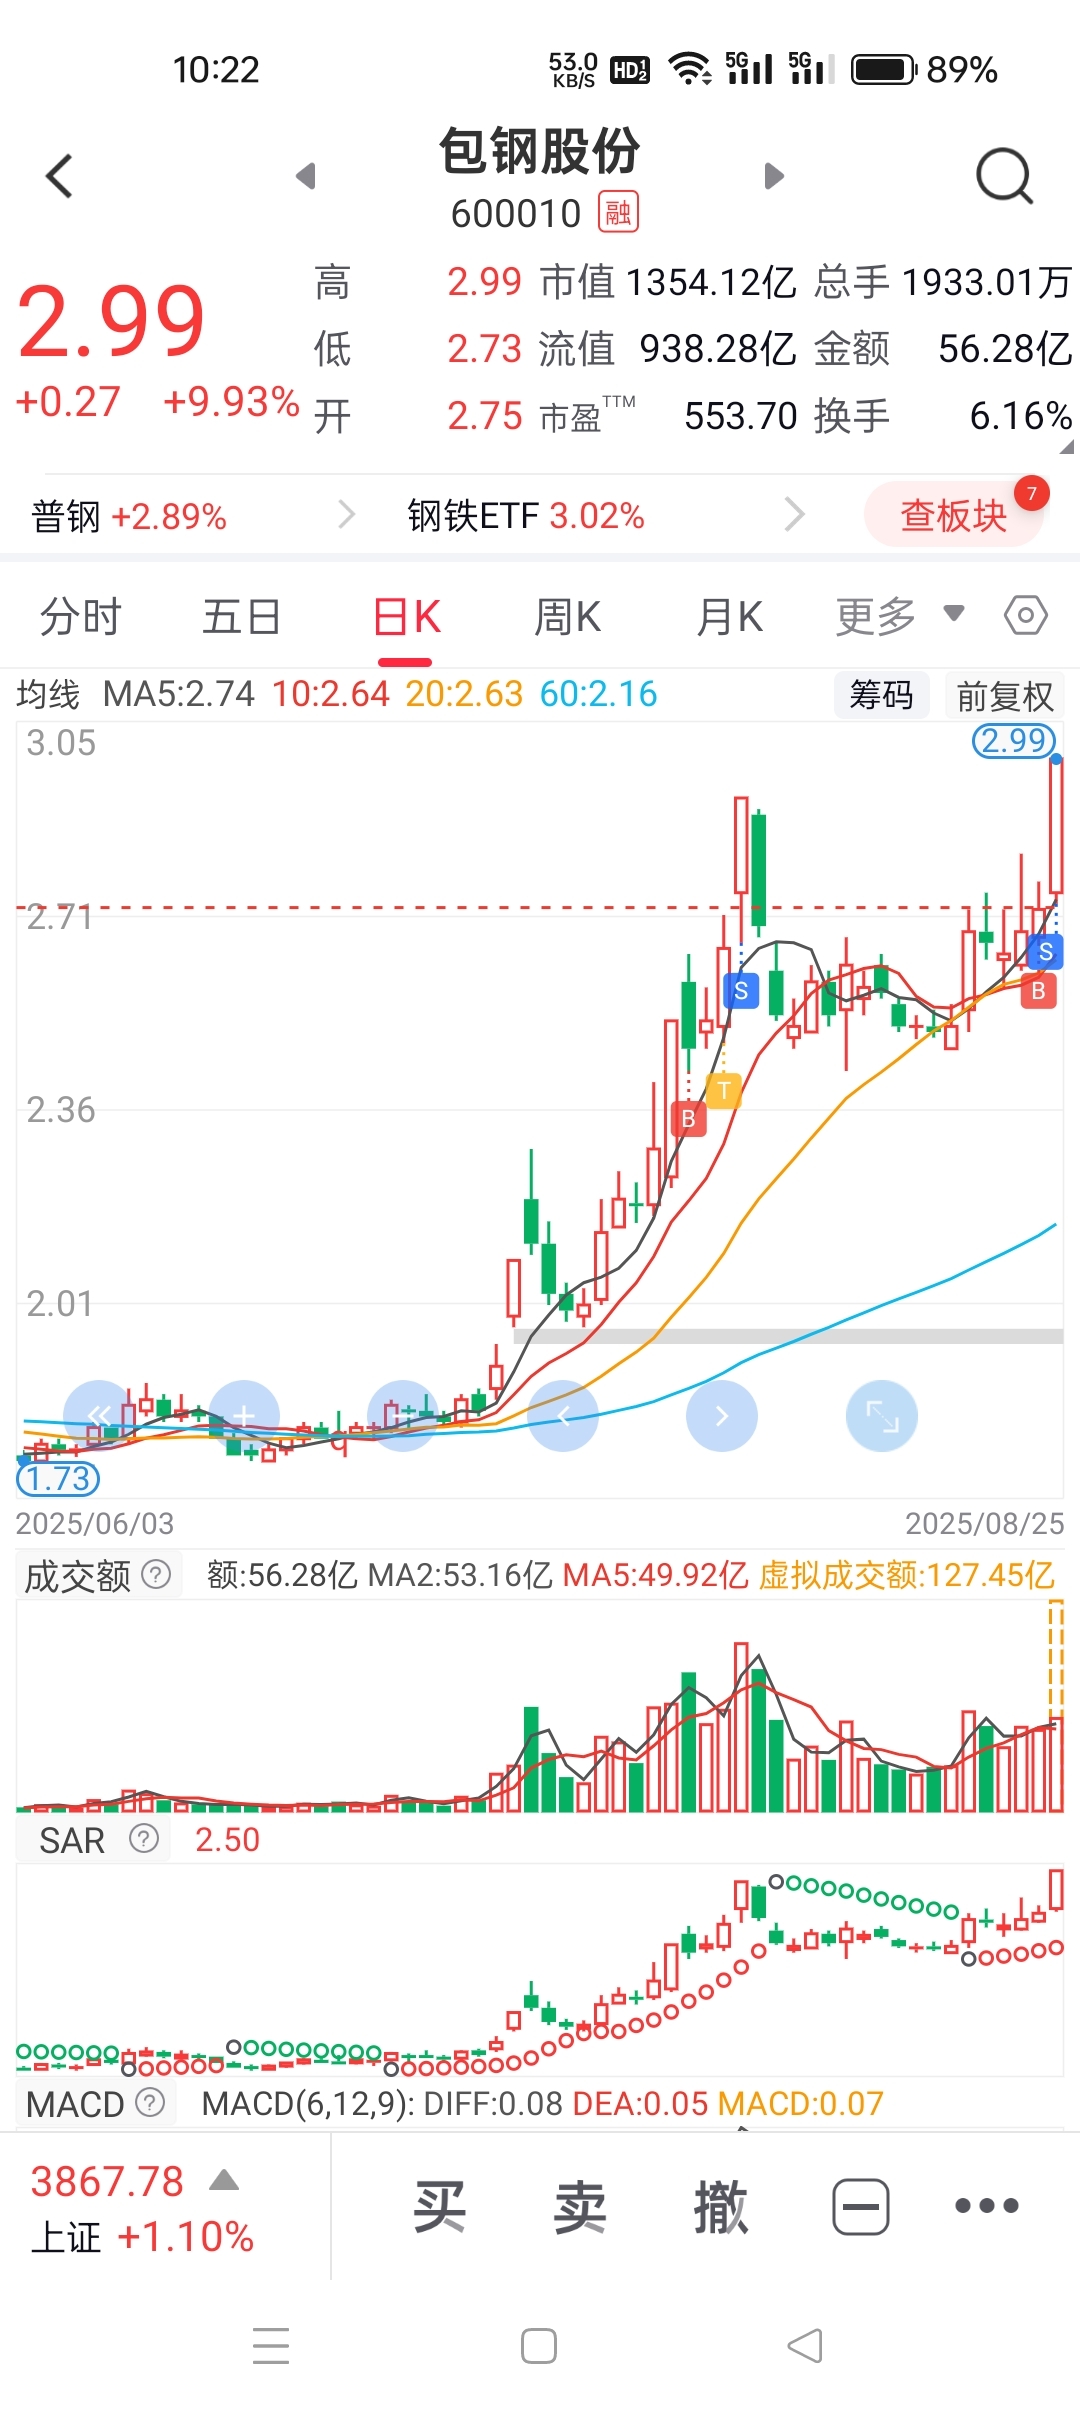Image resolution: width=1080 pixels, height=2412 pixels.
Task: Tap the stock name 包钢股份
Action: (x=540, y=151)
